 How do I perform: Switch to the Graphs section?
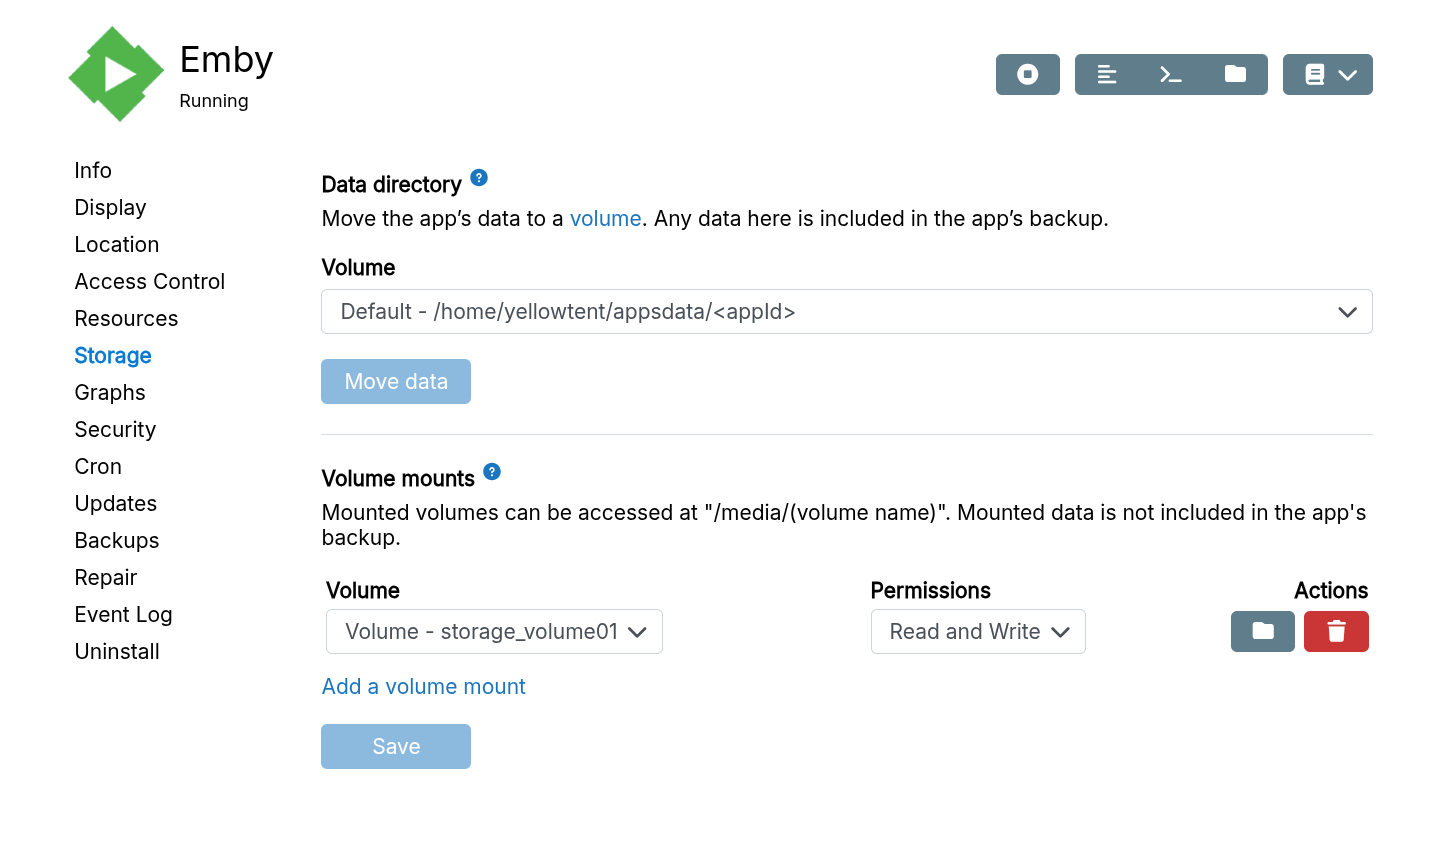point(110,393)
